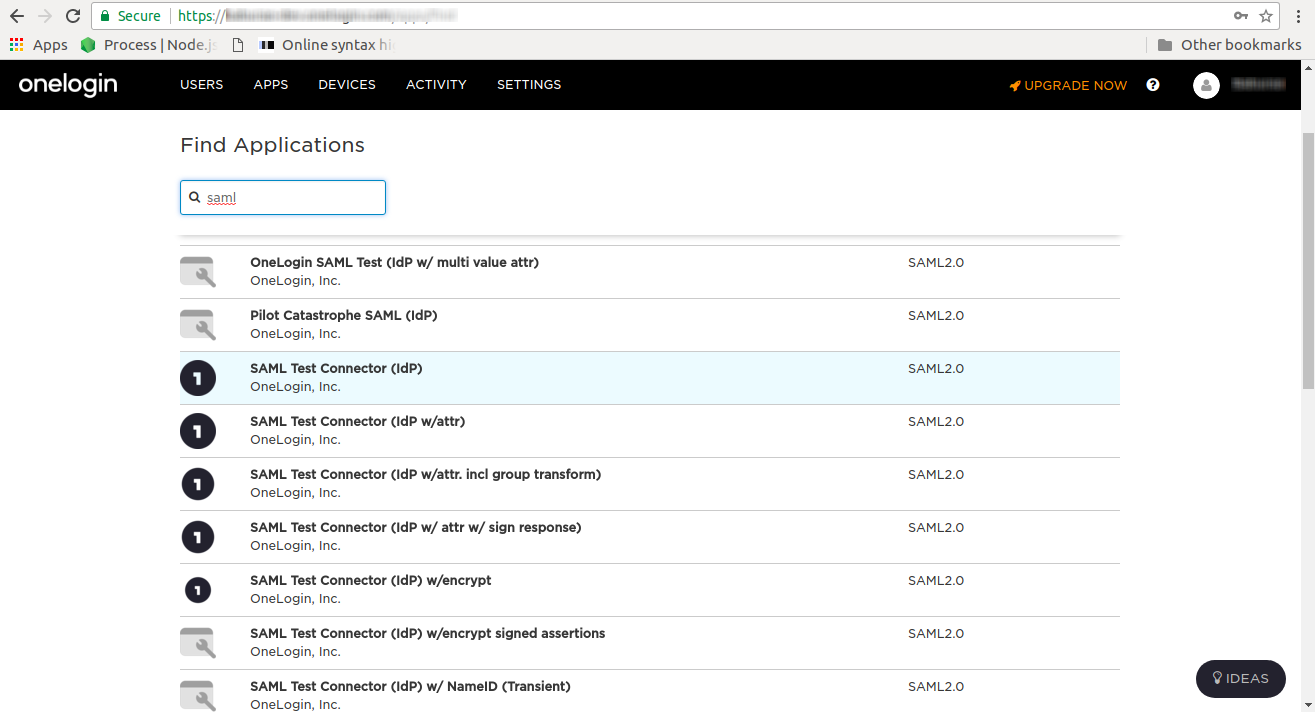Click the lightbulb icon on the IDEAS button

[x=1215, y=679]
